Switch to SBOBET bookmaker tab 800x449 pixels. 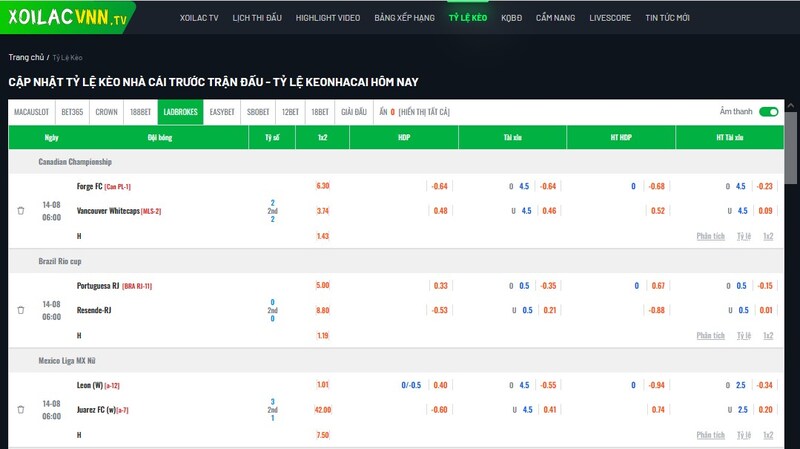click(x=258, y=112)
